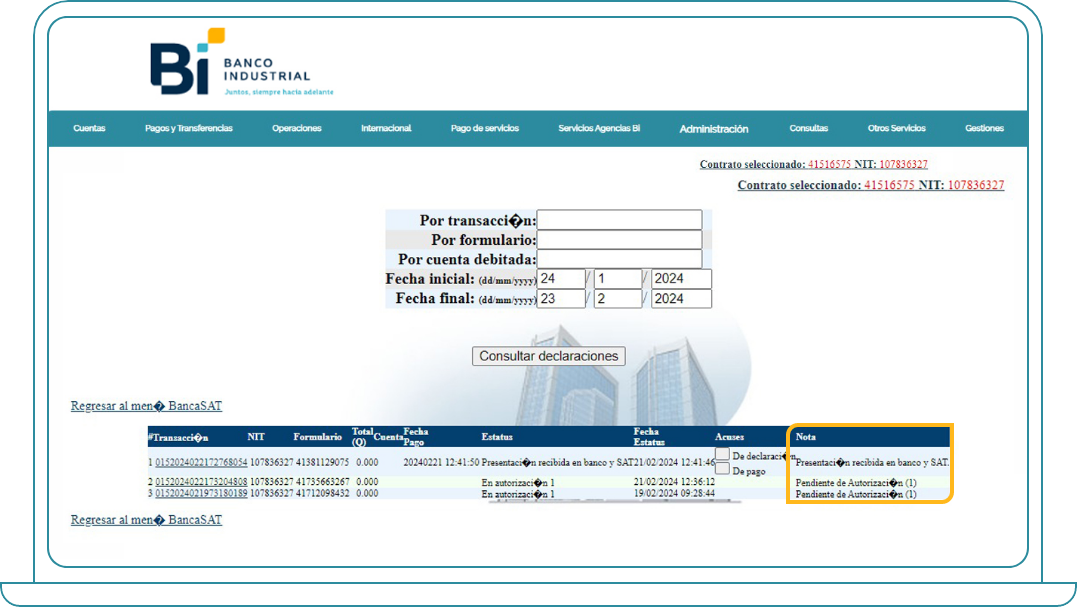Open the Internacional menu
Screen dimensions: 1077x607
point(386,128)
